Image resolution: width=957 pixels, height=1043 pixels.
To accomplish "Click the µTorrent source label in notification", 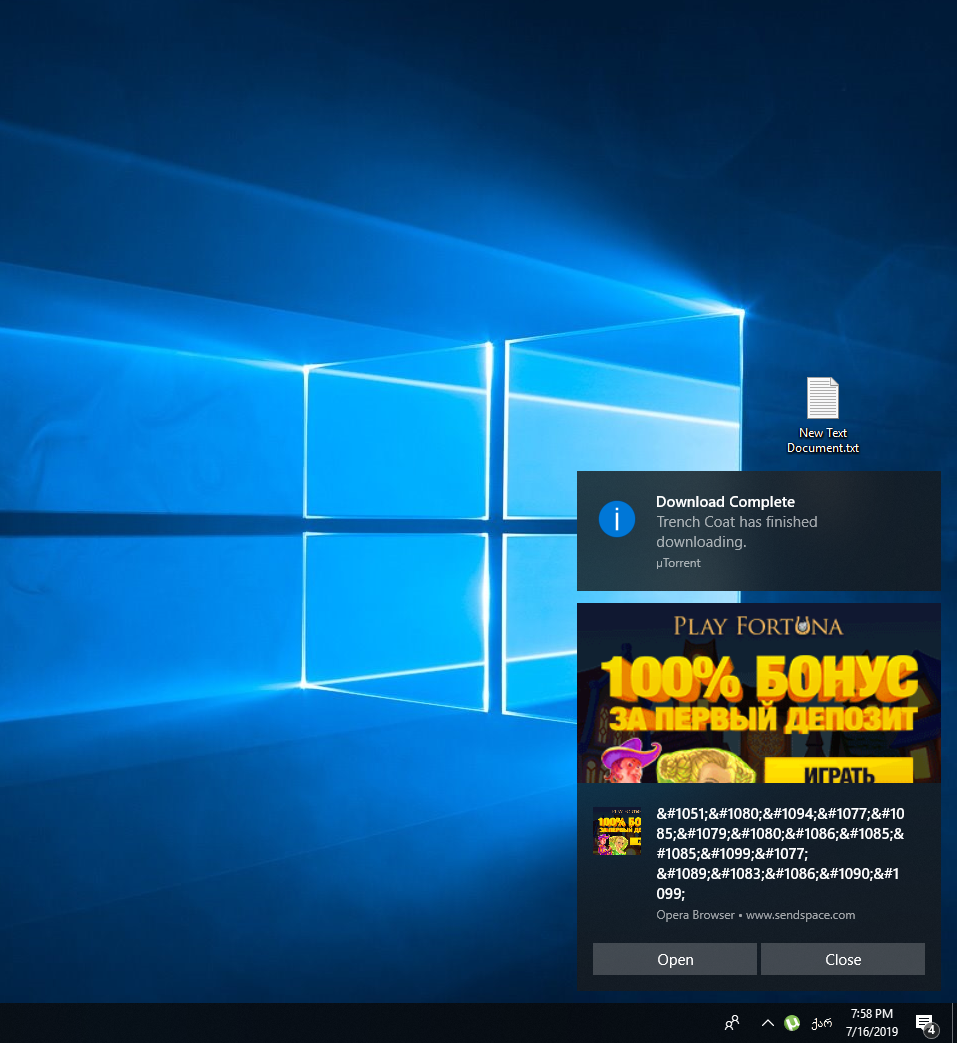I will pyautogui.click(x=678, y=563).
